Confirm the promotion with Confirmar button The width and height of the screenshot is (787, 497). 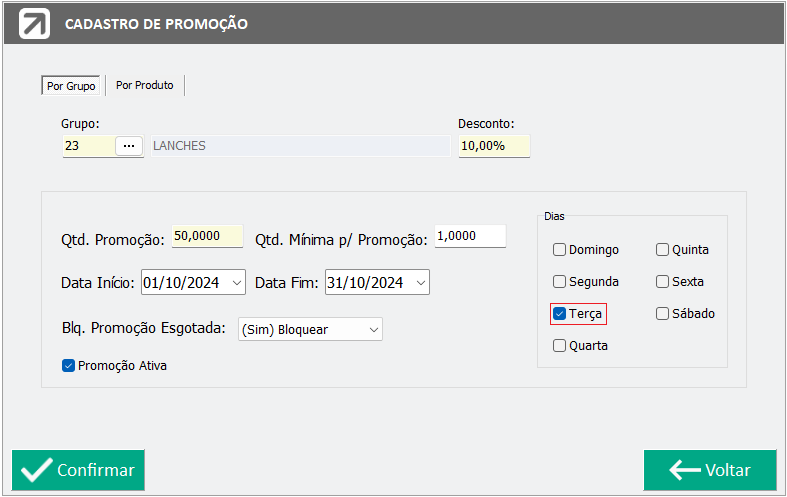pyautogui.click(x=78, y=470)
